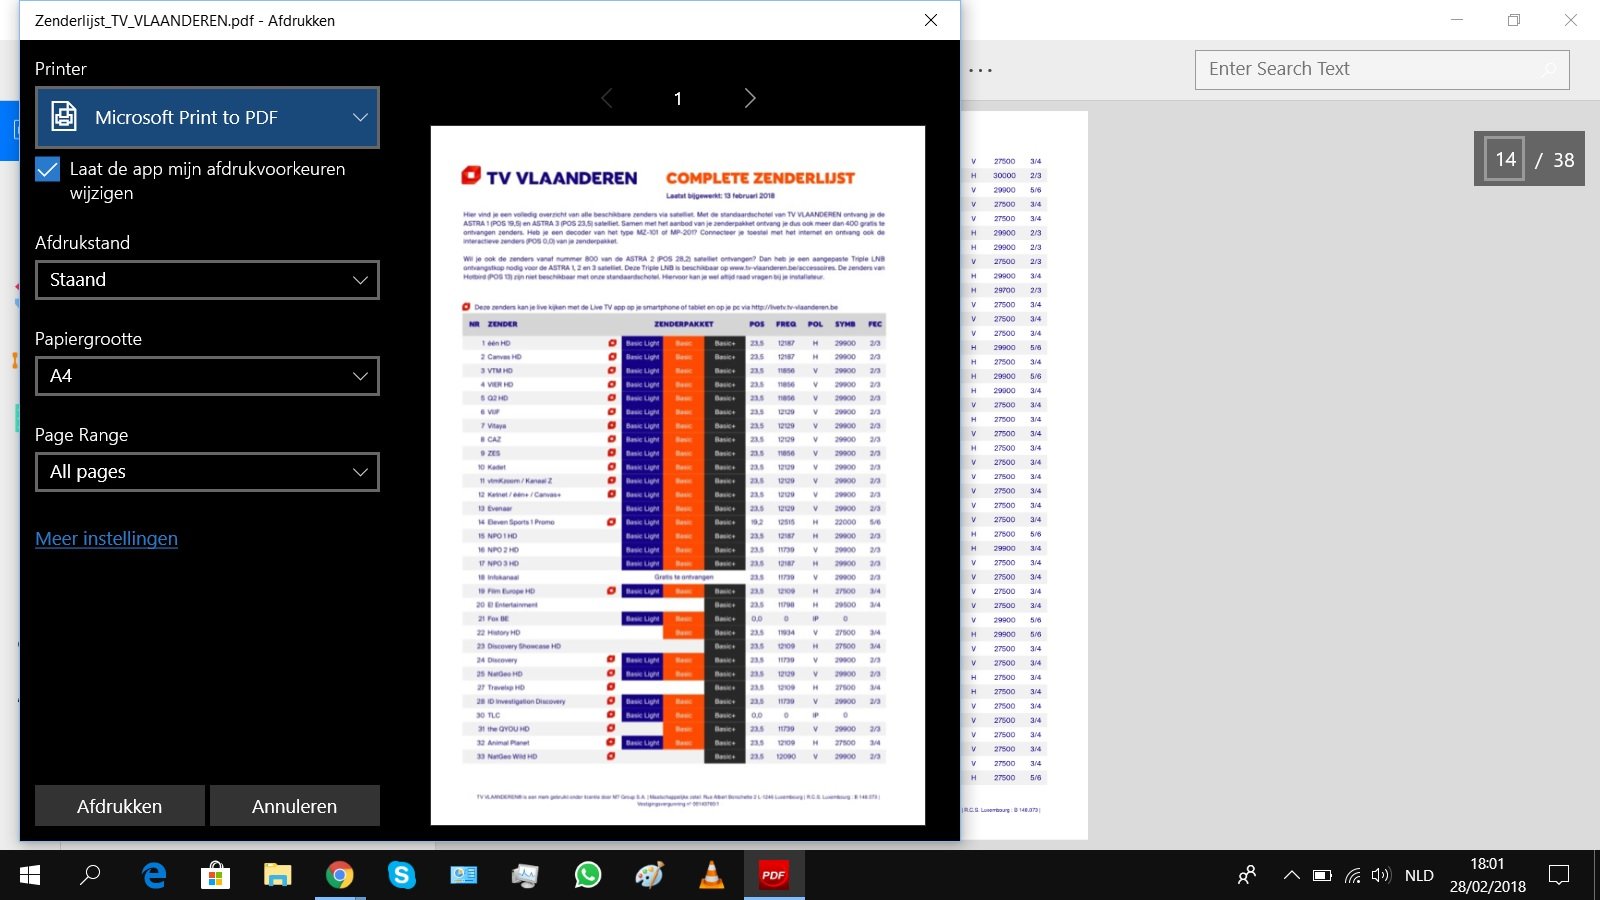Open the People icon in system tray
1600x900 pixels.
pos(1247,876)
